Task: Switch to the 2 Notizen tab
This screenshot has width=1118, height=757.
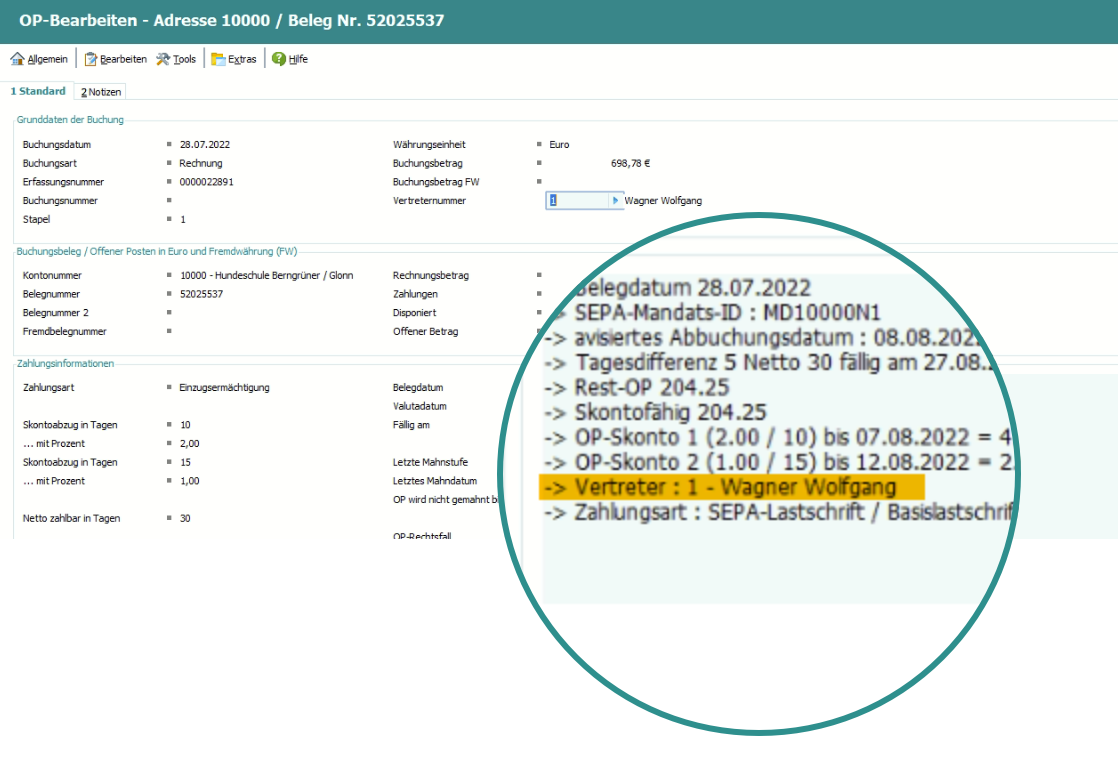Action: (101, 92)
